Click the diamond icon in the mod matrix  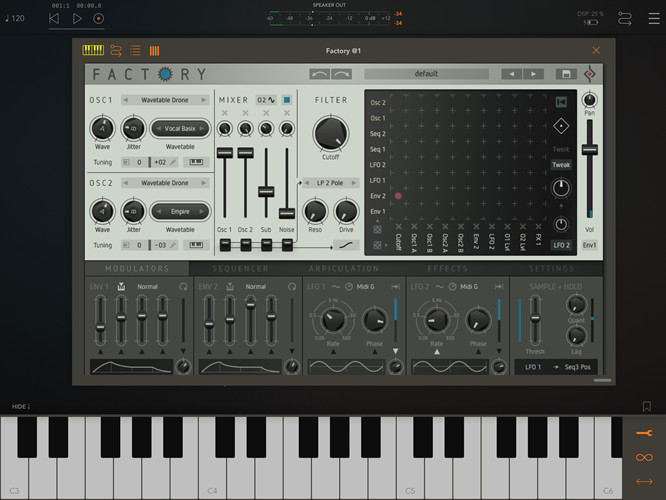tap(561, 126)
